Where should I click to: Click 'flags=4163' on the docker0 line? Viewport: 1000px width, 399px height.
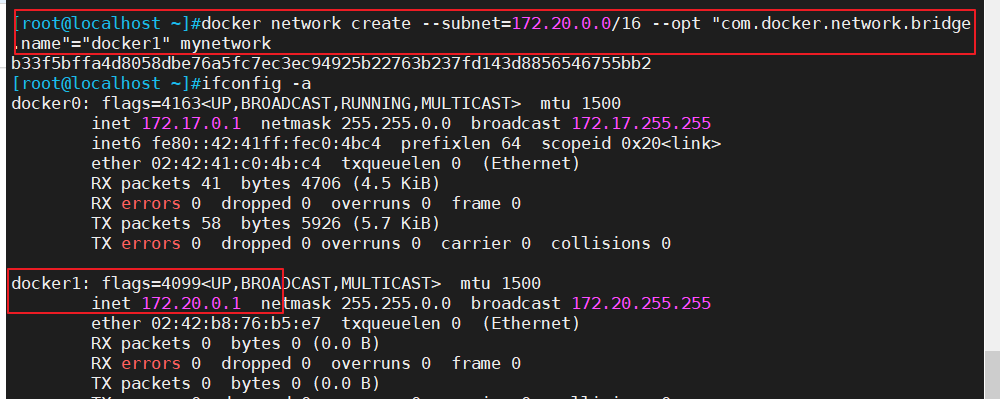pyautogui.click(x=151, y=103)
